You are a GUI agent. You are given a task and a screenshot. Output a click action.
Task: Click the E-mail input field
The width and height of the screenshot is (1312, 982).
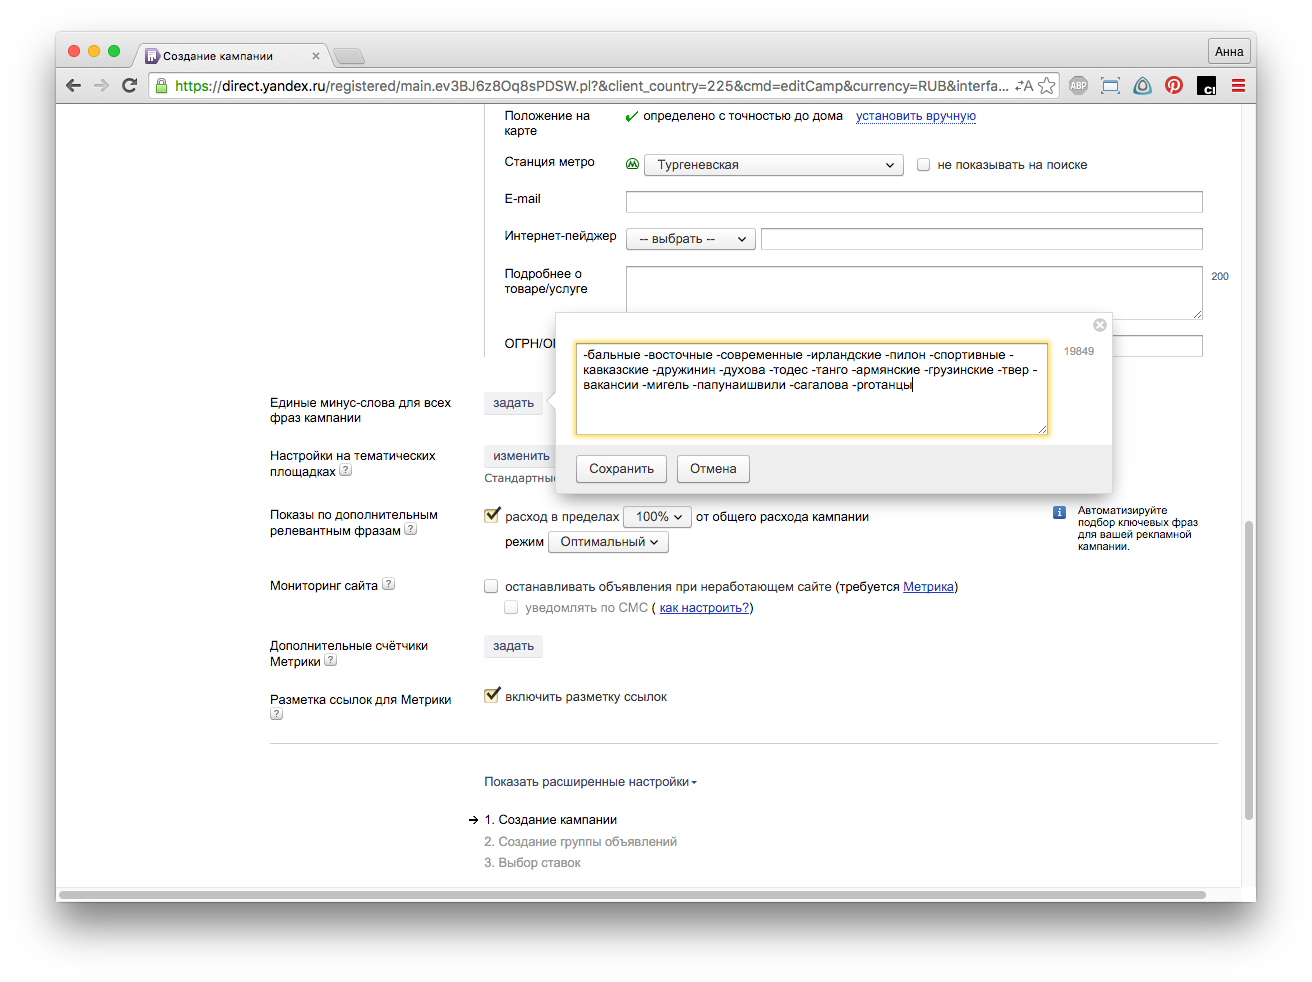pos(913,202)
